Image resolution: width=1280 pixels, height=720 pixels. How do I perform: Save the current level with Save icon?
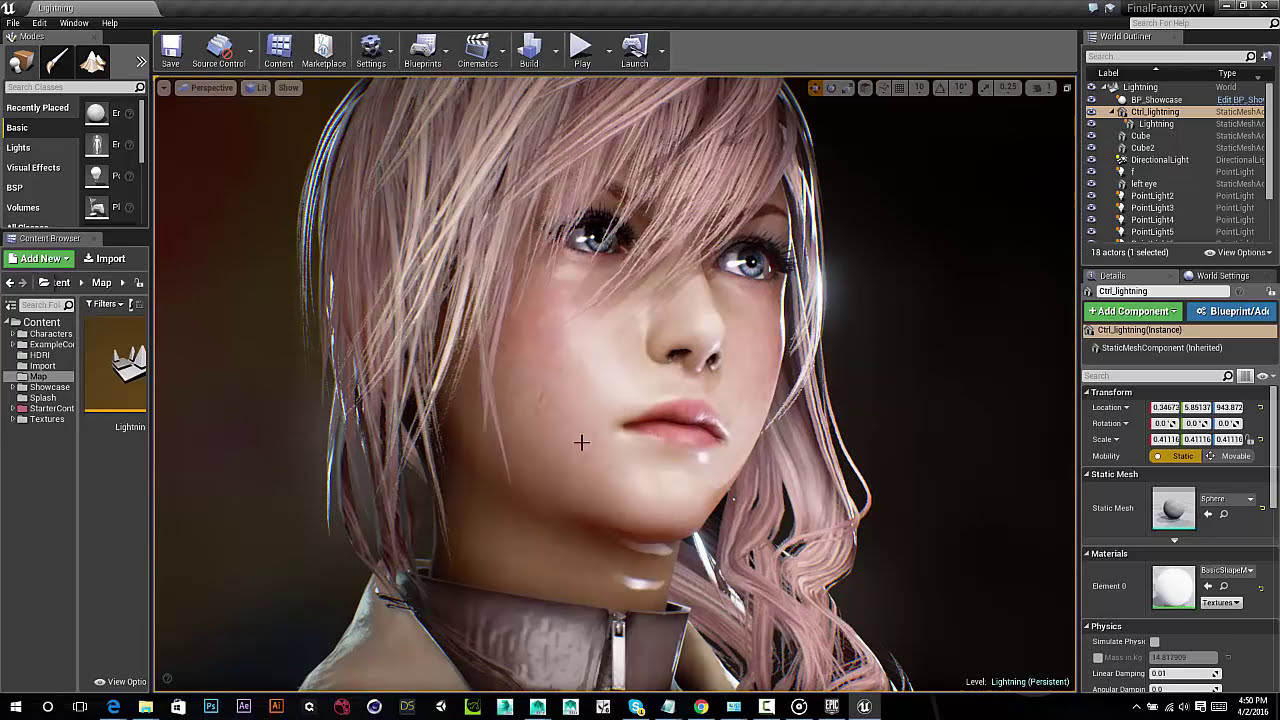pos(171,51)
